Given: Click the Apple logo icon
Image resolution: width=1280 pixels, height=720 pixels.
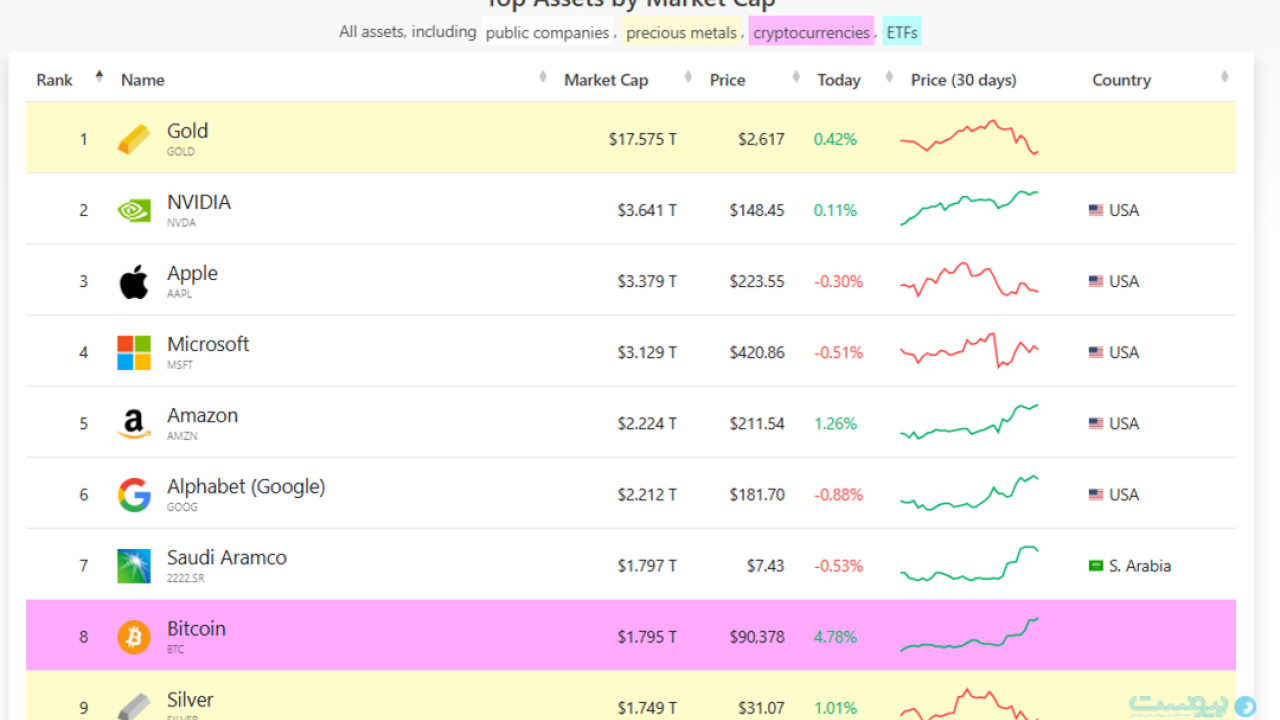Looking at the screenshot, I should [134, 282].
